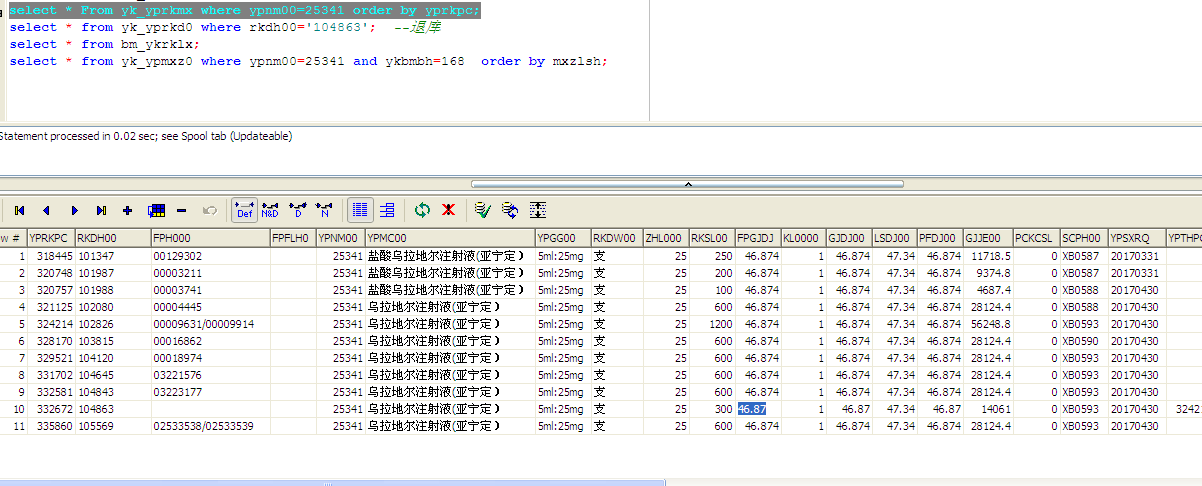Switch to grid table view
Viewport: 1202px width, 486px height.
pyautogui.click(x=361, y=210)
